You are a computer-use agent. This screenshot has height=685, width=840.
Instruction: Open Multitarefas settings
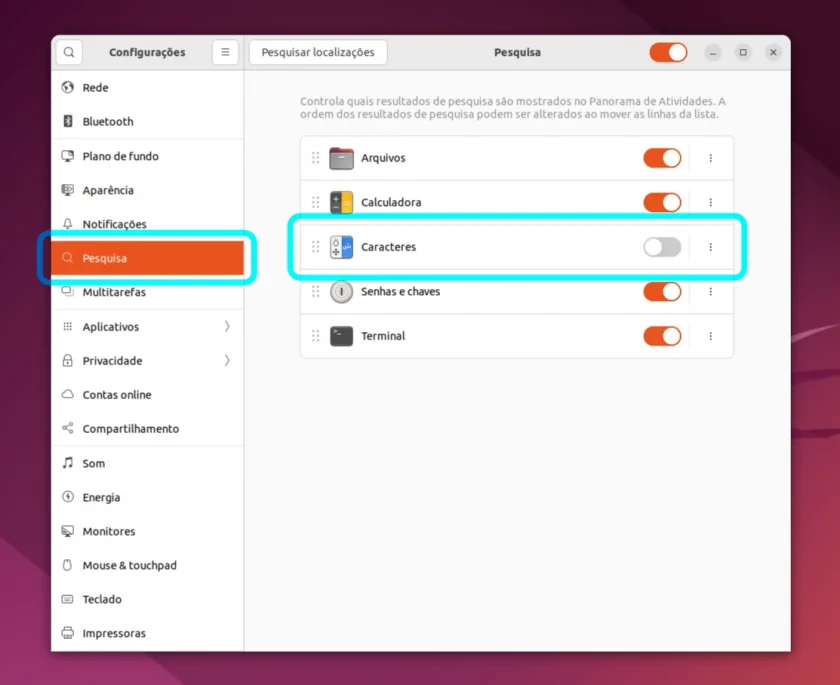(147, 292)
